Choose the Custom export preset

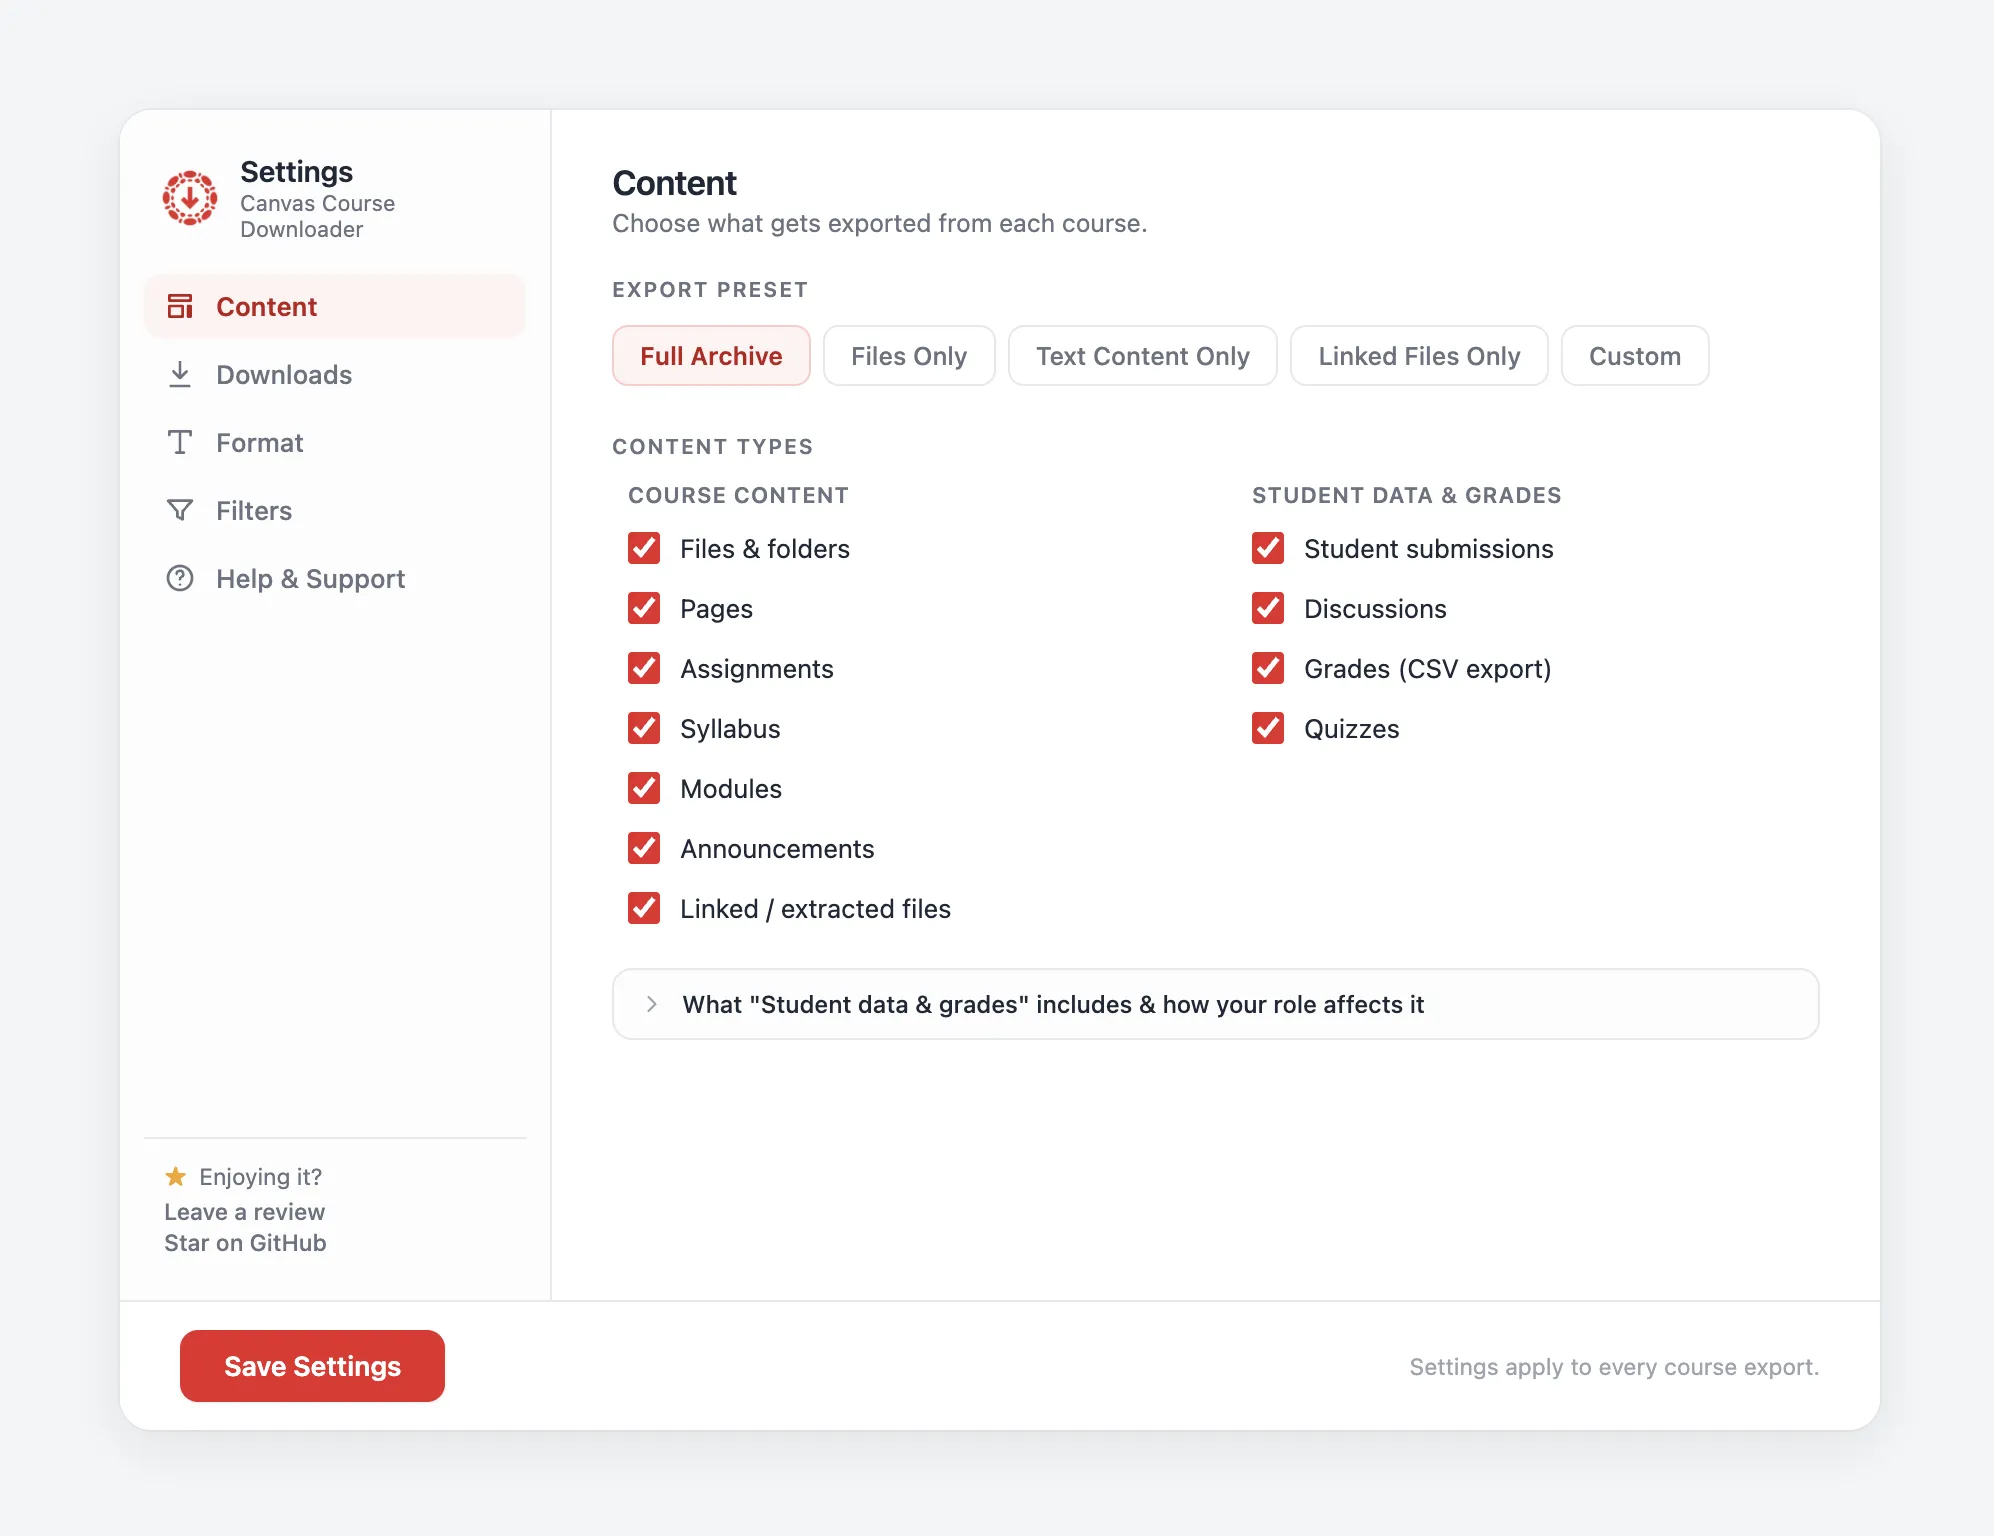(x=1635, y=355)
